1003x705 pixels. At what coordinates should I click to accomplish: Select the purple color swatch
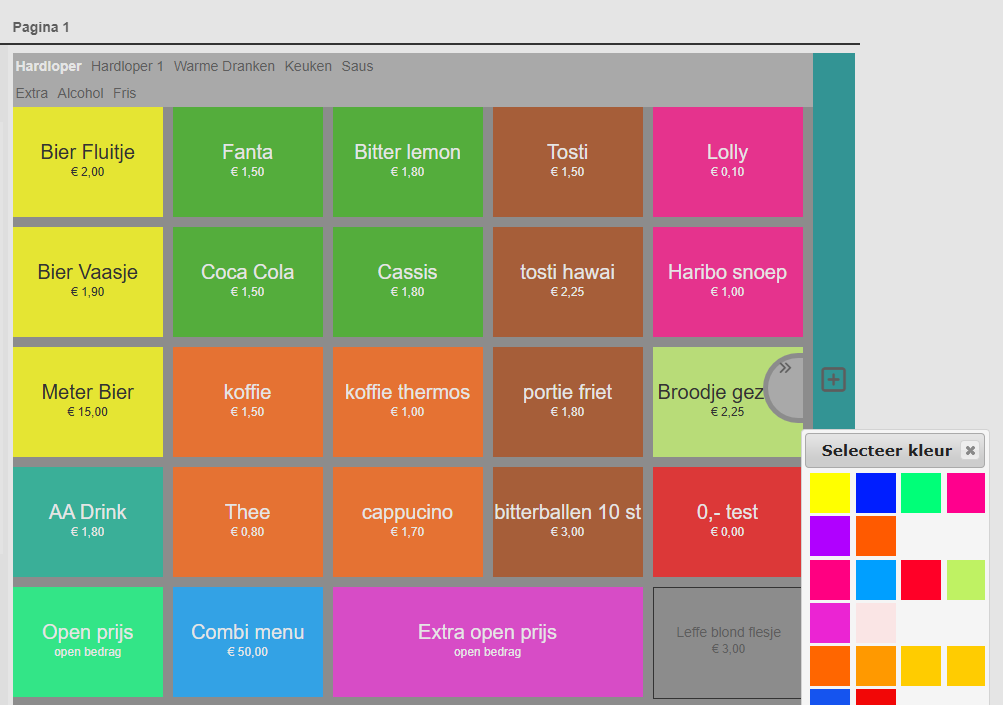coord(829,536)
